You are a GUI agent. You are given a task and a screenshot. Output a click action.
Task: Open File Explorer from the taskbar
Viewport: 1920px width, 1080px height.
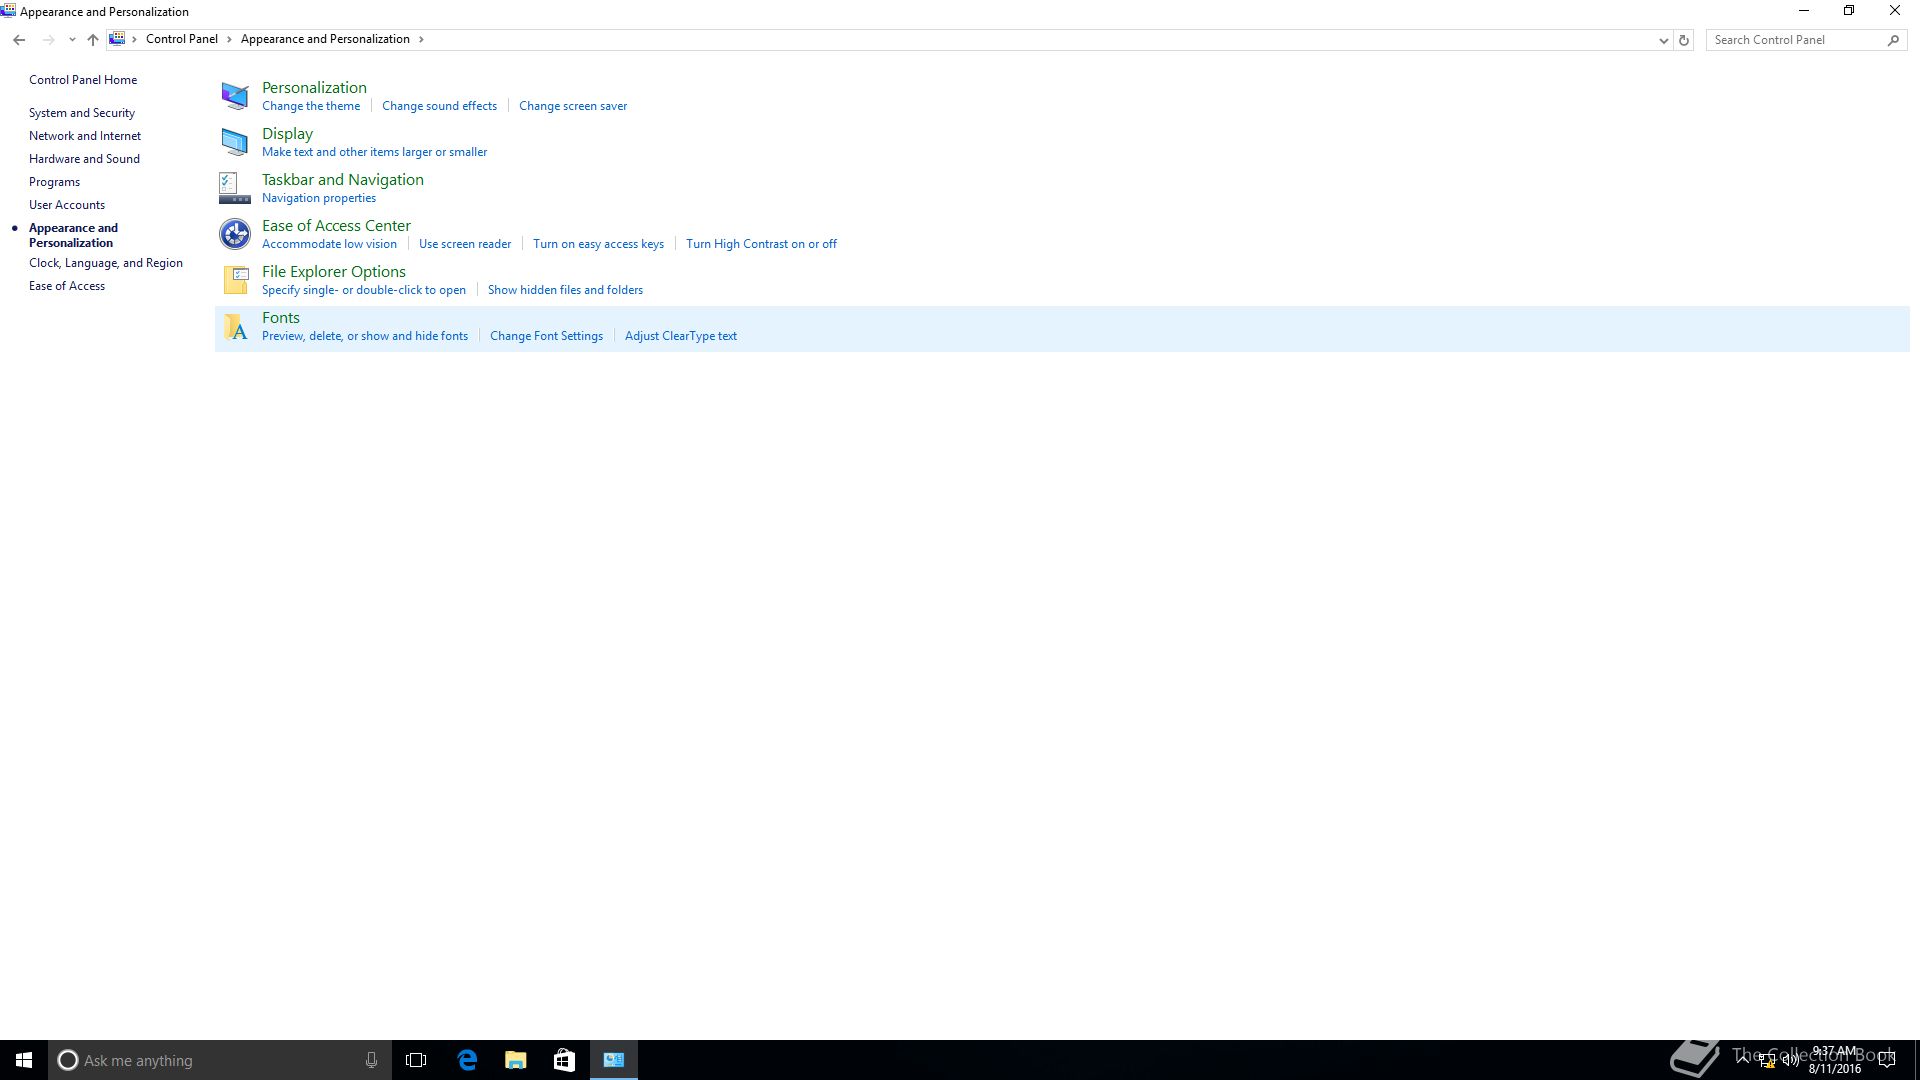tap(516, 1060)
